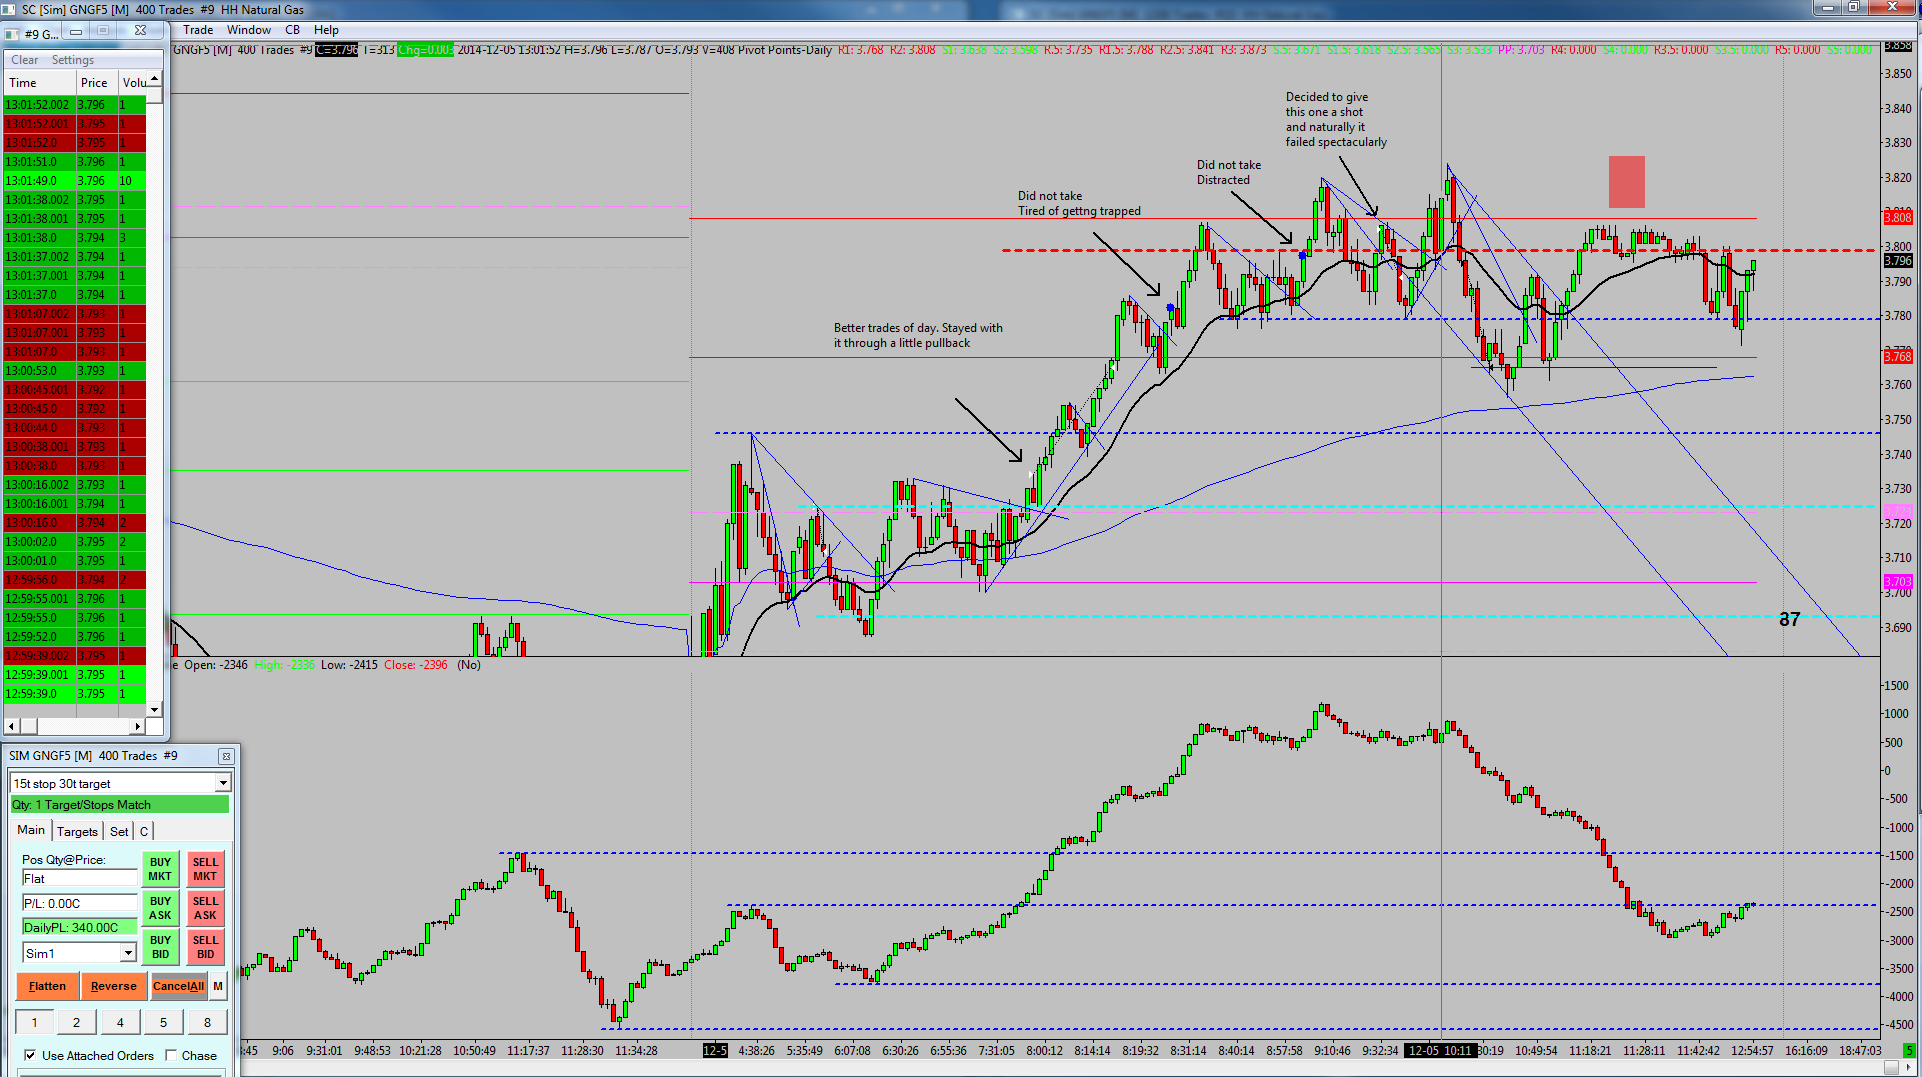Click the SELL BID button
The height and width of the screenshot is (1077, 1922).
click(205, 947)
